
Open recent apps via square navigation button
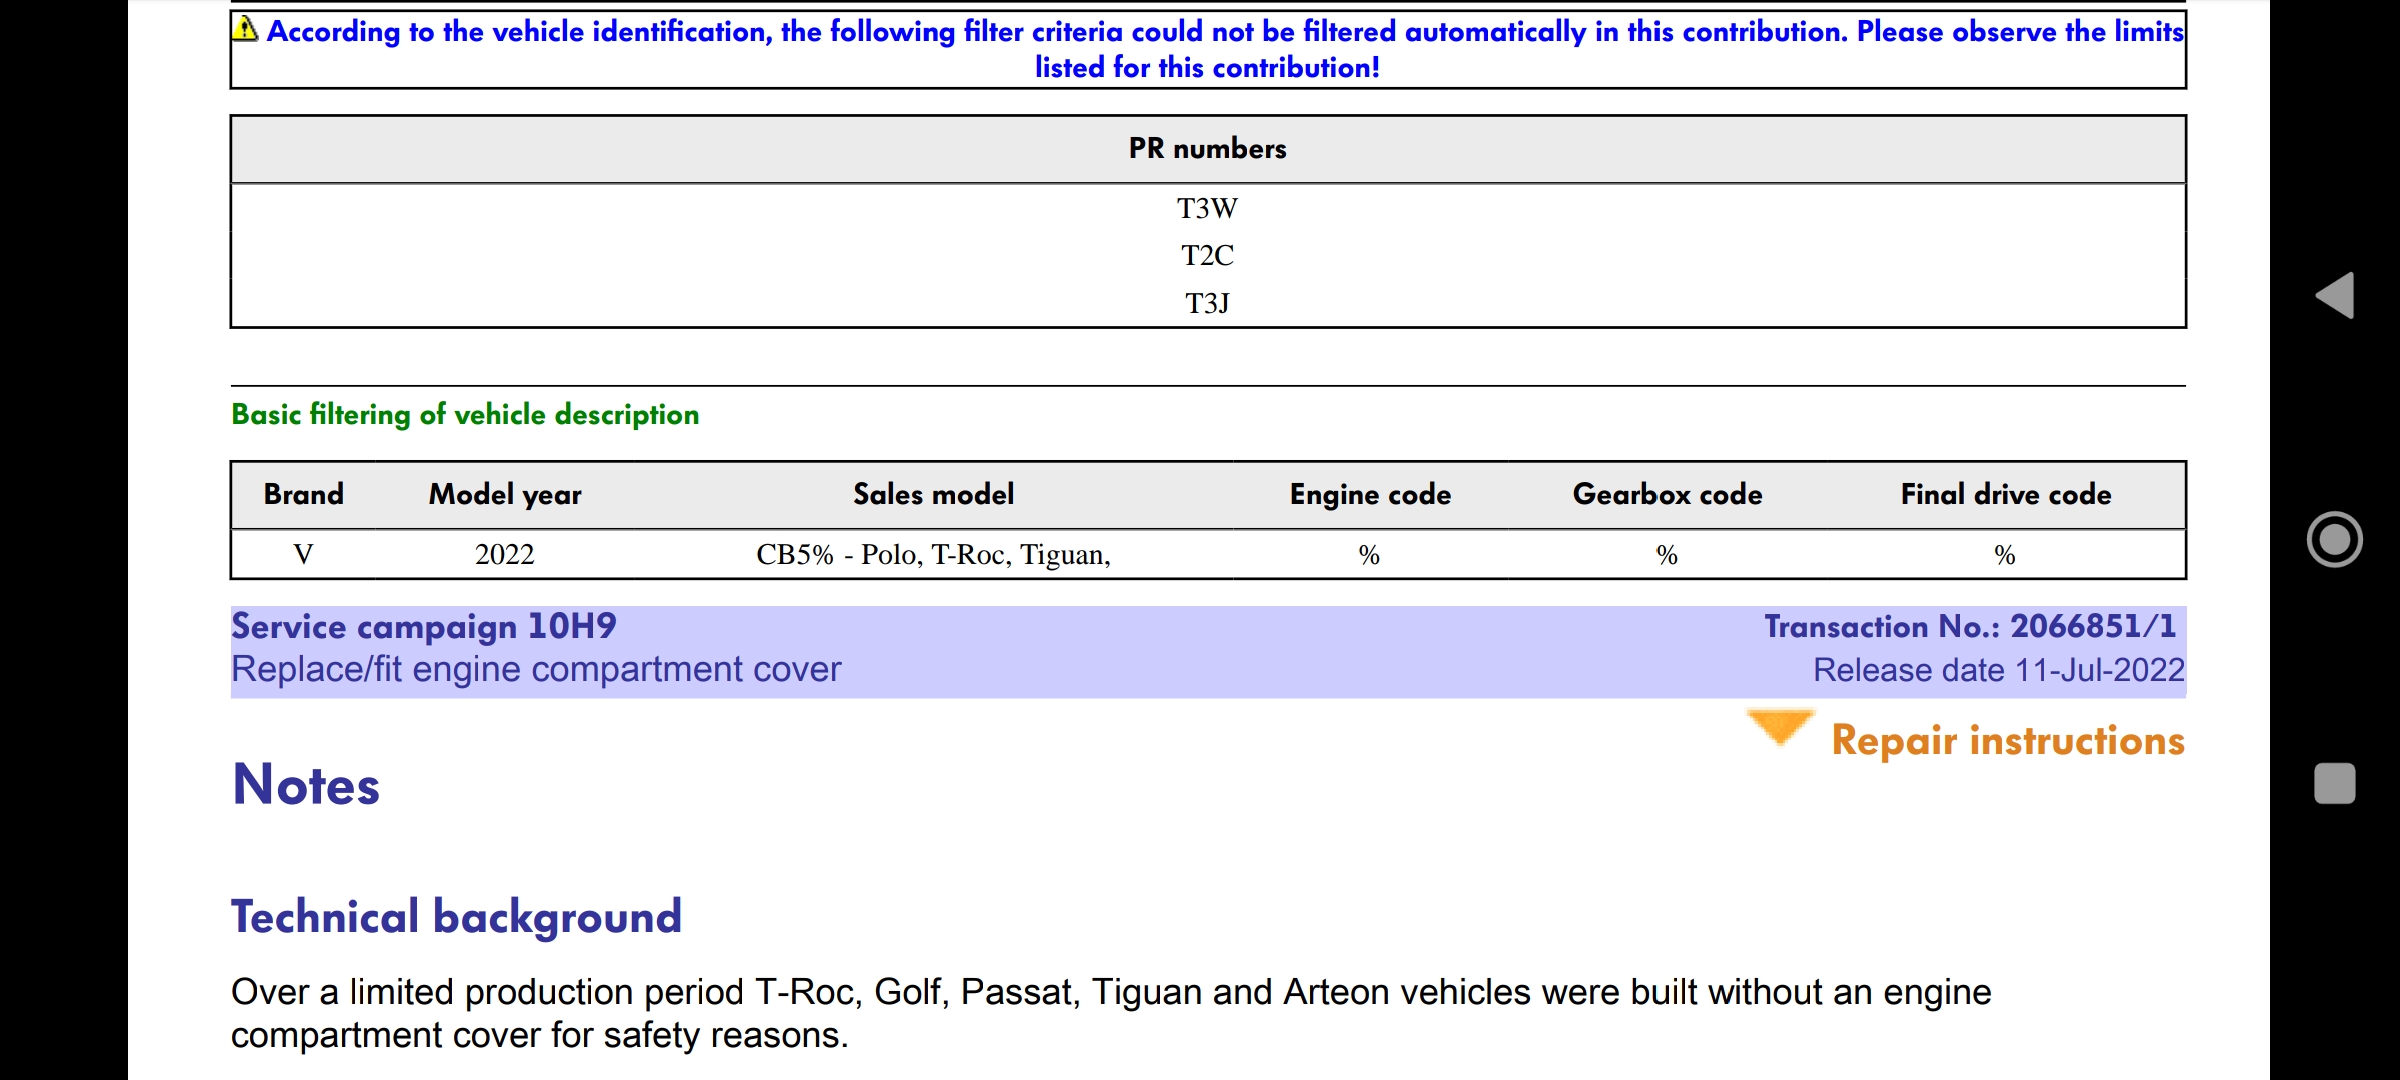[2336, 785]
